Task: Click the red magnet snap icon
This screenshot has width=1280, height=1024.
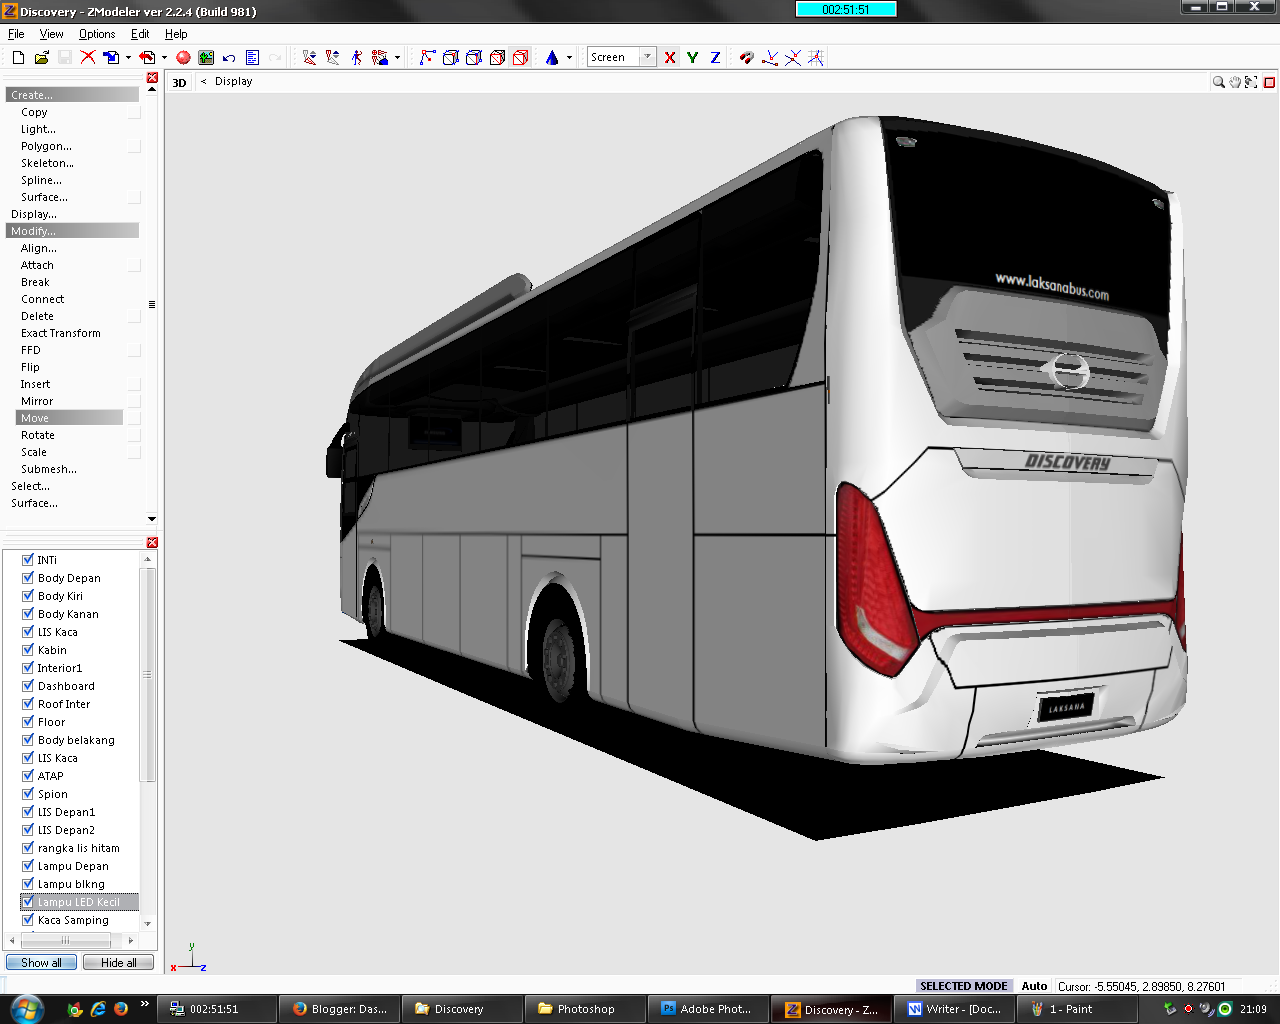Action: [x=746, y=57]
